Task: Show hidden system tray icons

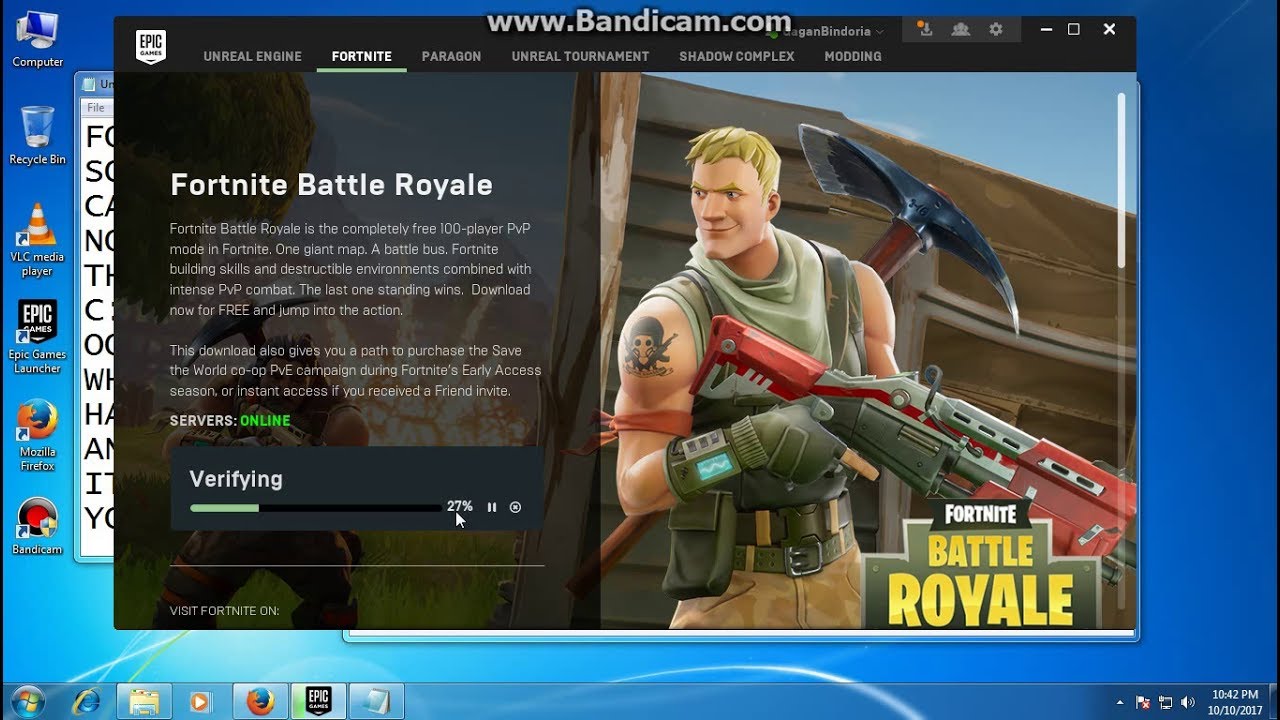Action: (x=1120, y=702)
